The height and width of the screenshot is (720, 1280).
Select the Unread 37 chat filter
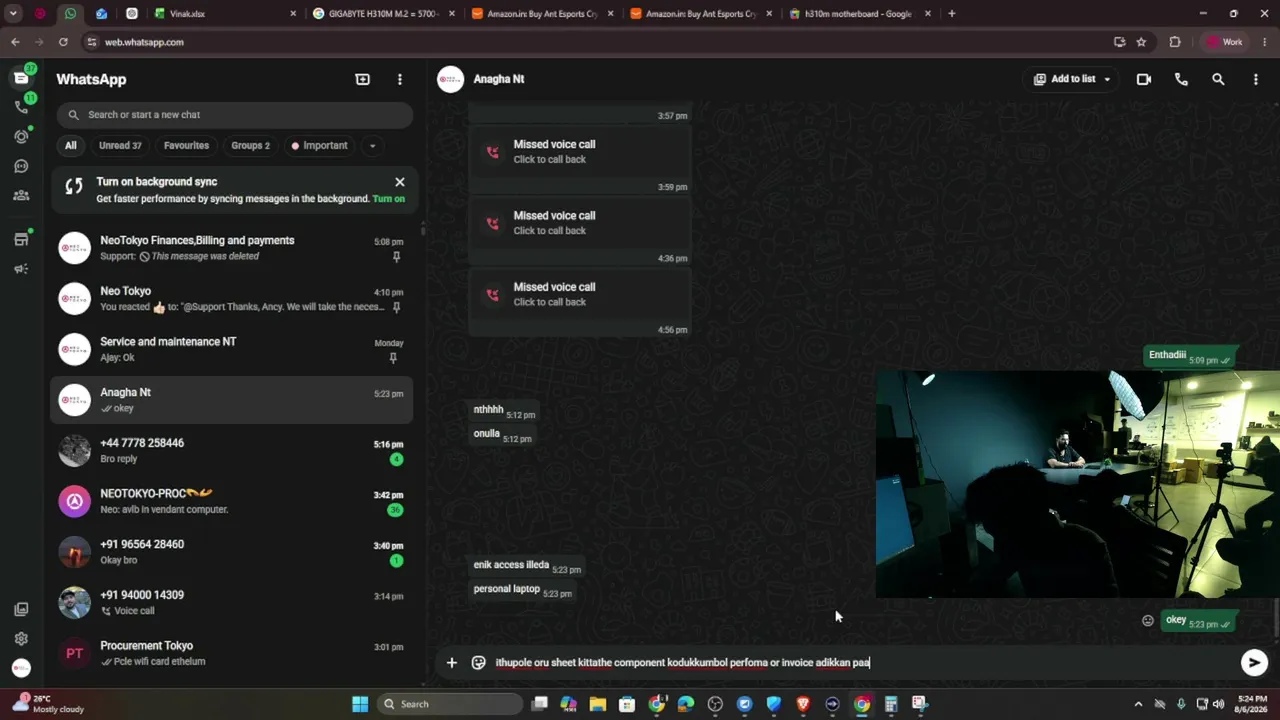pyautogui.click(x=120, y=146)
